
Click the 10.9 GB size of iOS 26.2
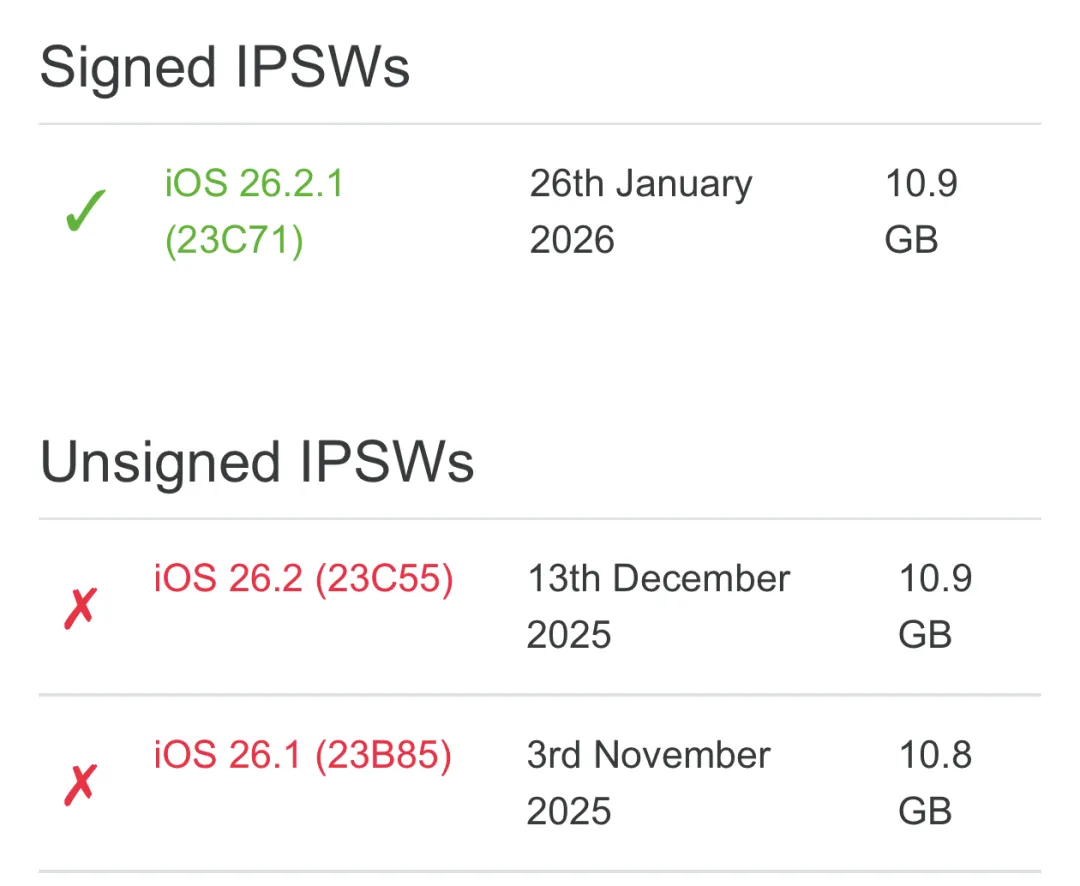[934, 606]
